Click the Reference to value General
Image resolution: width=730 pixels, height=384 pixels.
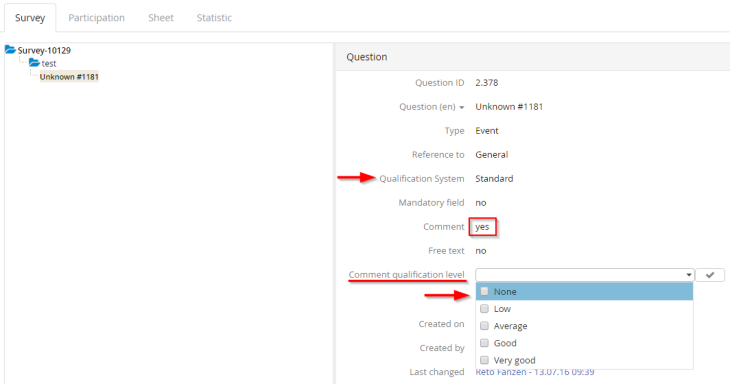[x=492, y=155]
